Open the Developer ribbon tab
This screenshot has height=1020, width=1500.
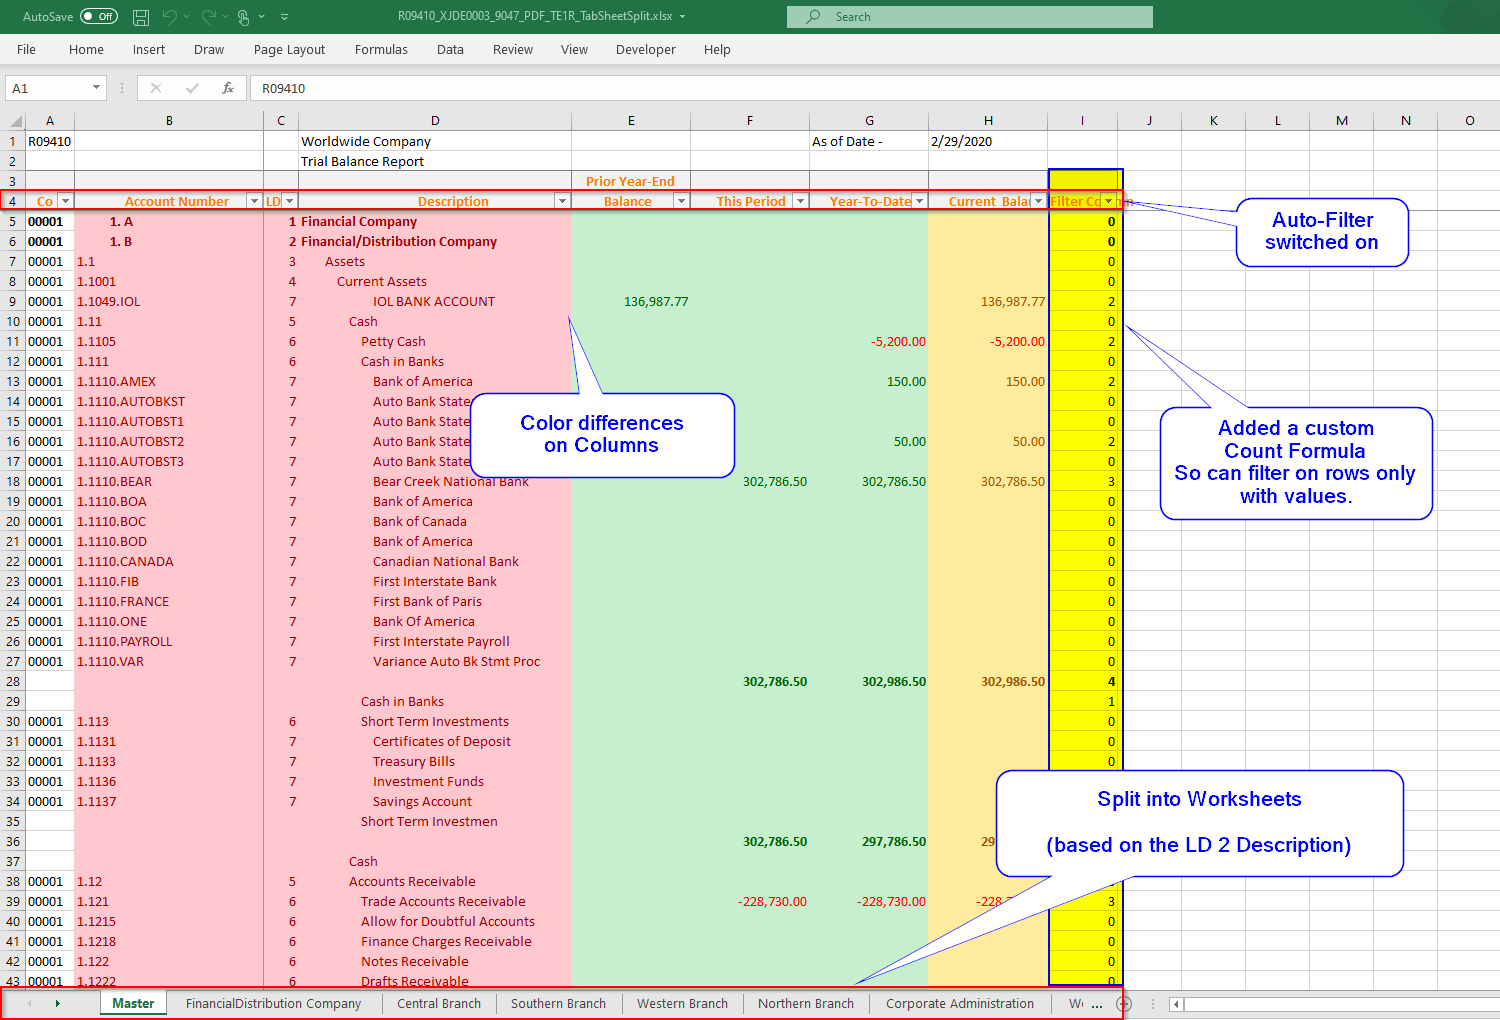[645, 49]
